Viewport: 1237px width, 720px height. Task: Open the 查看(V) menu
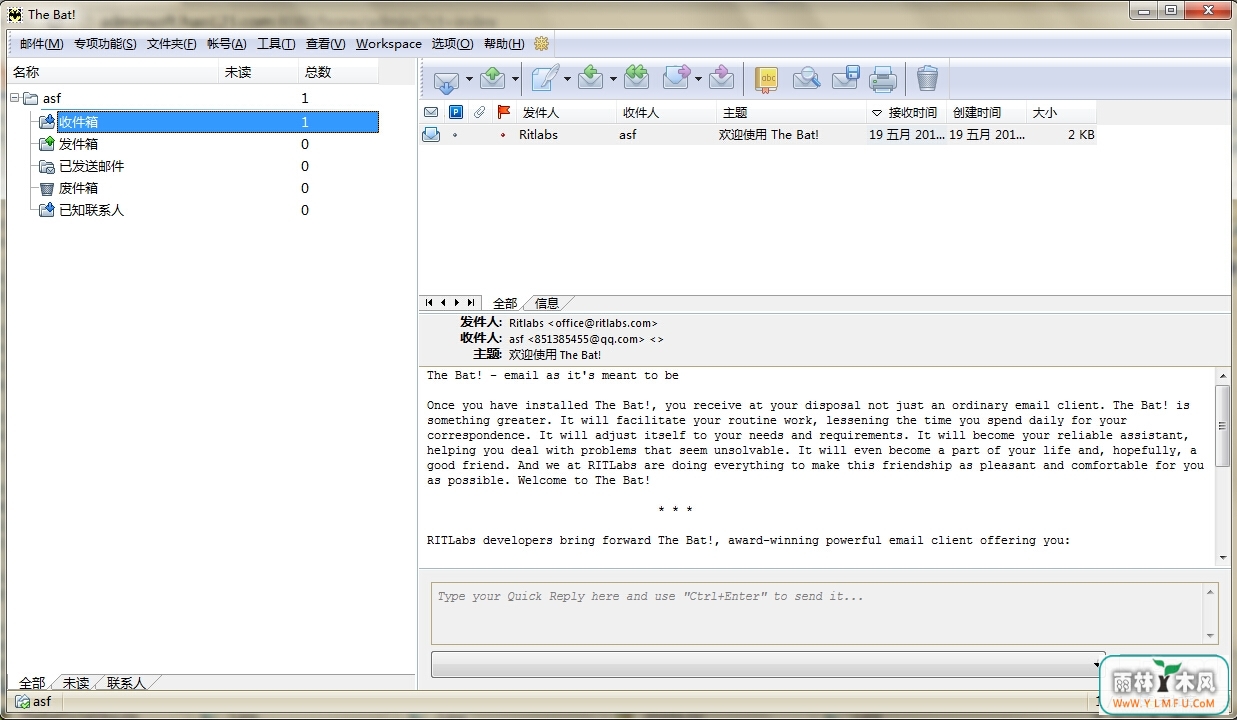(x=326, y=44)
